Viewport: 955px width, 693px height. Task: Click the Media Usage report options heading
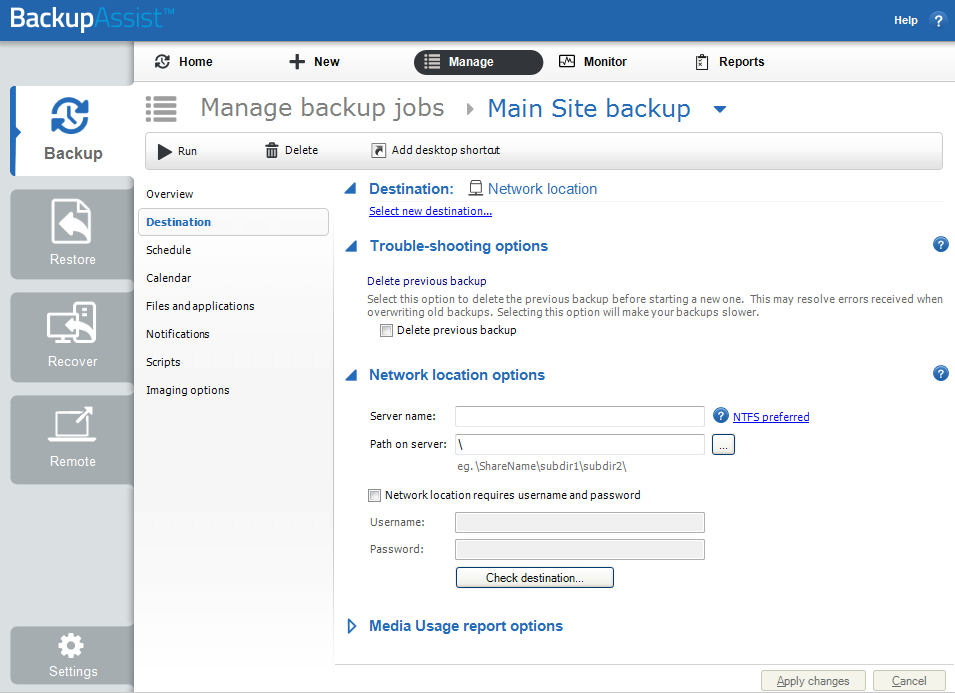[x=466, y=626]
